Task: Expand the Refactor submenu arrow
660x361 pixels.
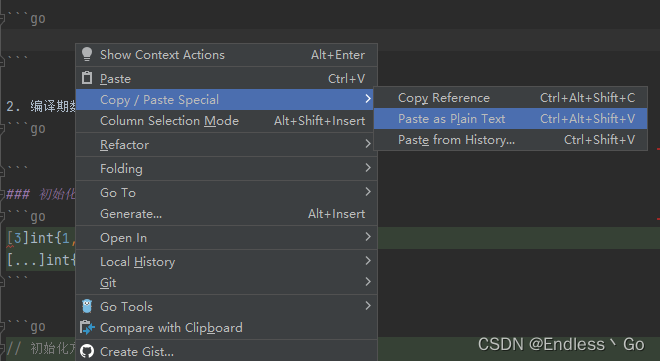Action: [368, 144]
